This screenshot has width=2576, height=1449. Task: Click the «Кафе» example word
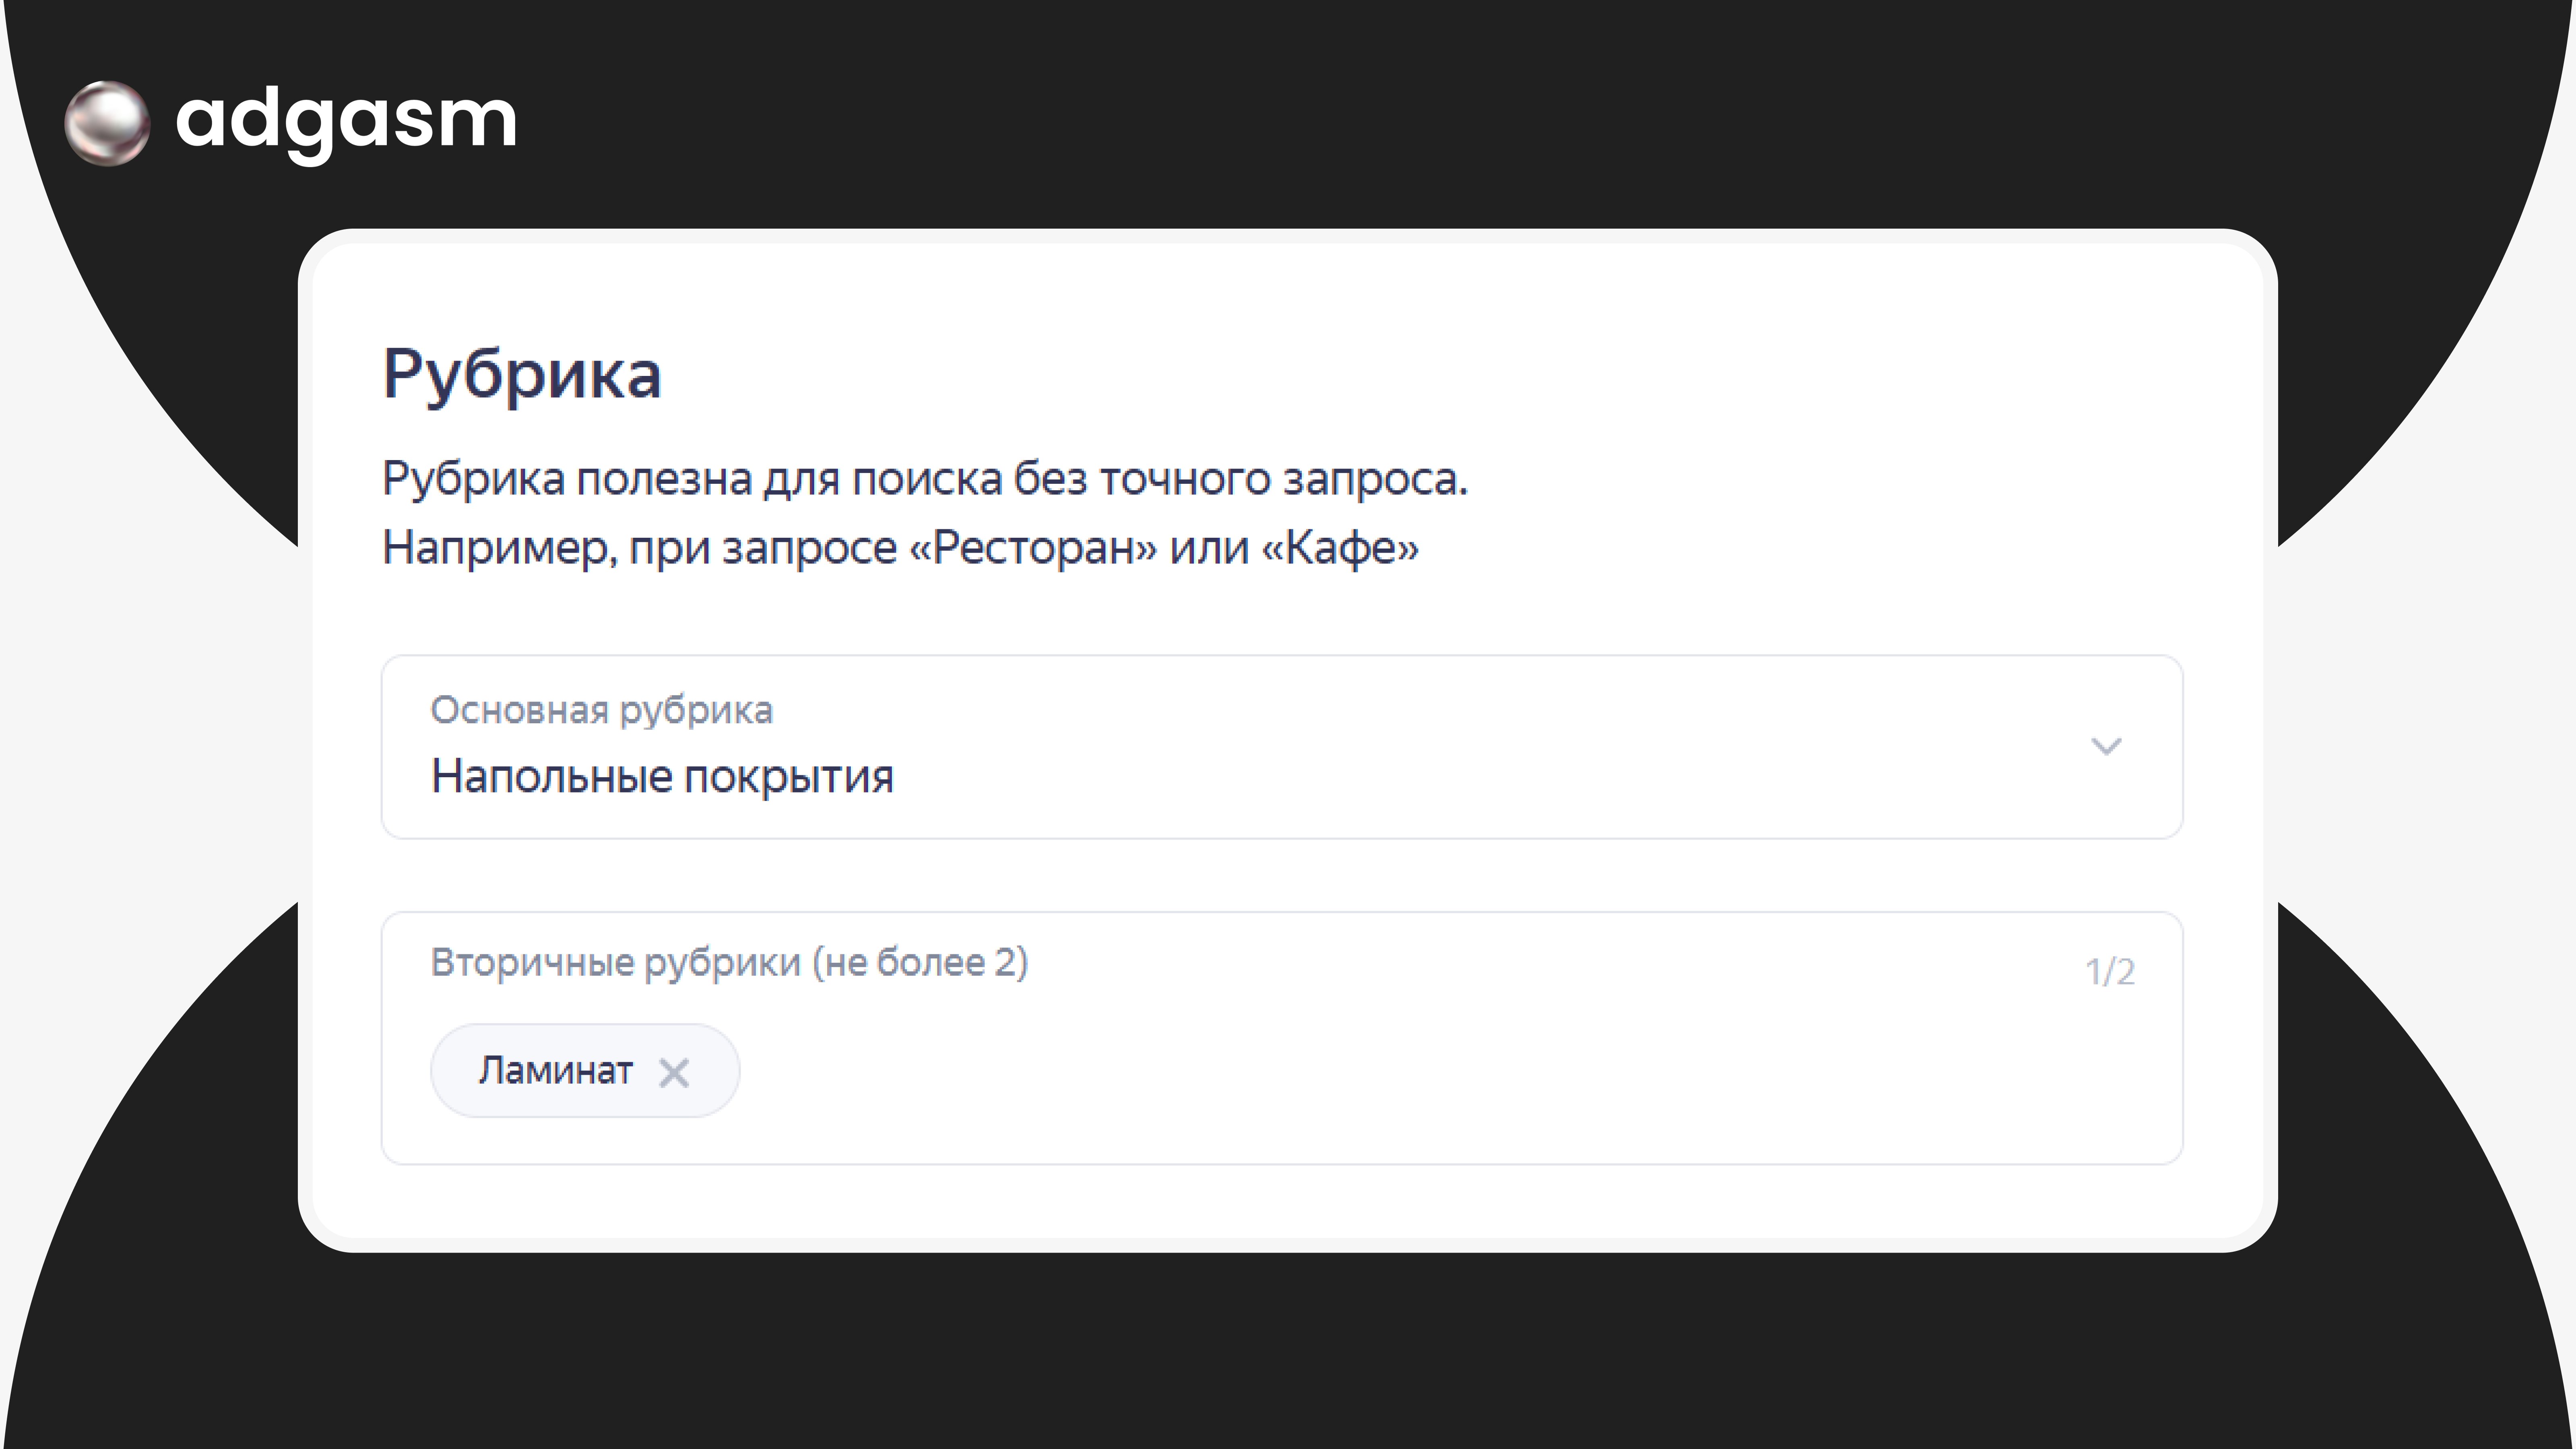(1340, 548)
